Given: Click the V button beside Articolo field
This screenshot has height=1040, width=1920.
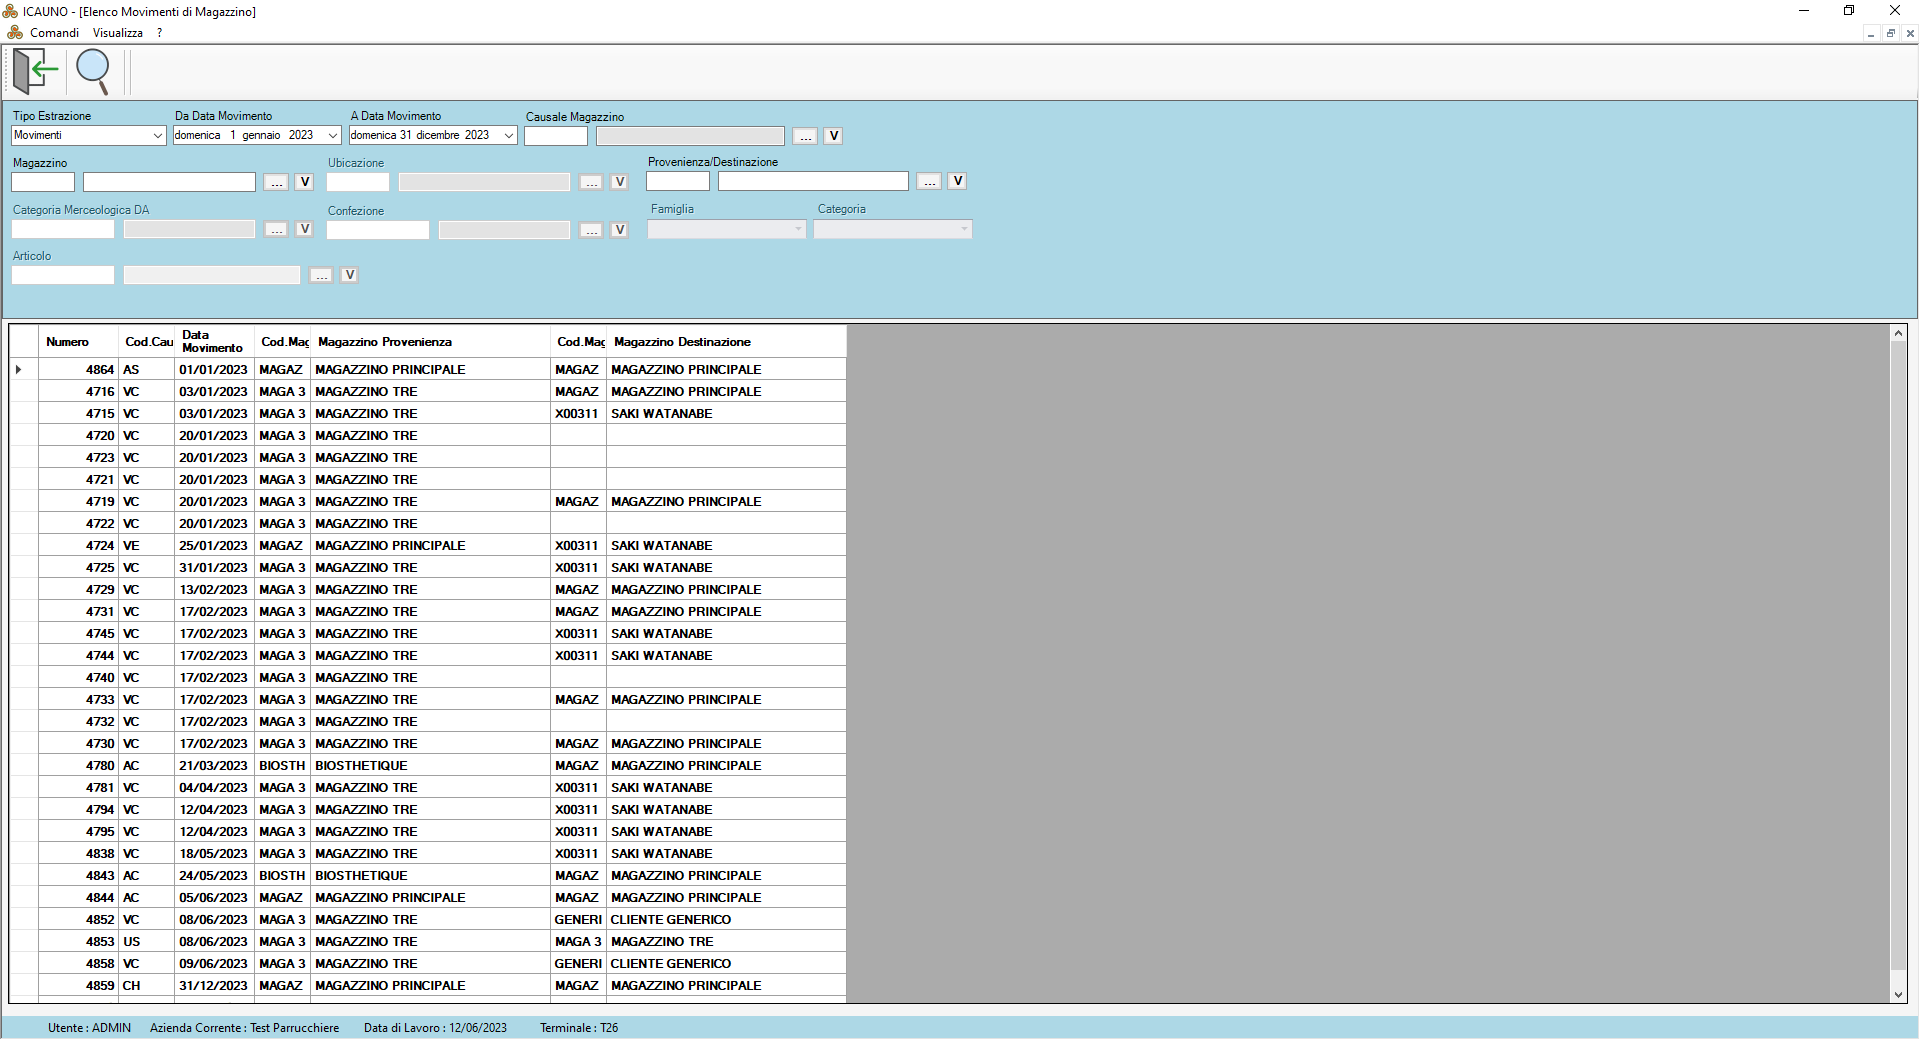Looking at the screenshot, I should [350, 275].
